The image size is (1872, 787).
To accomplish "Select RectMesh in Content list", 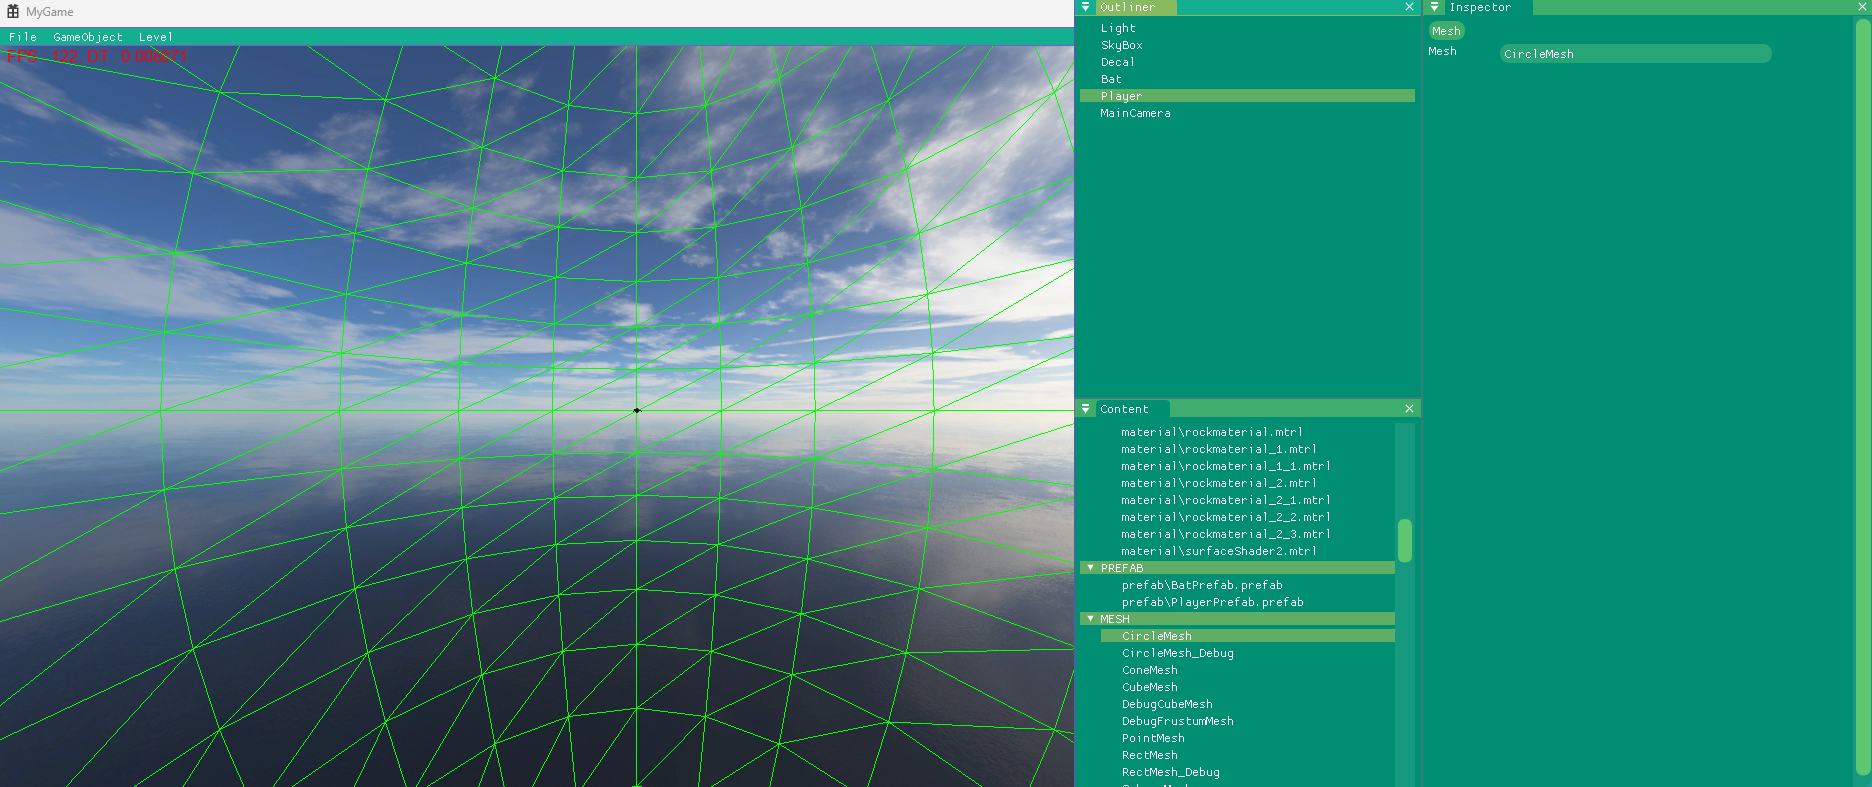I will click(1149, 755).
